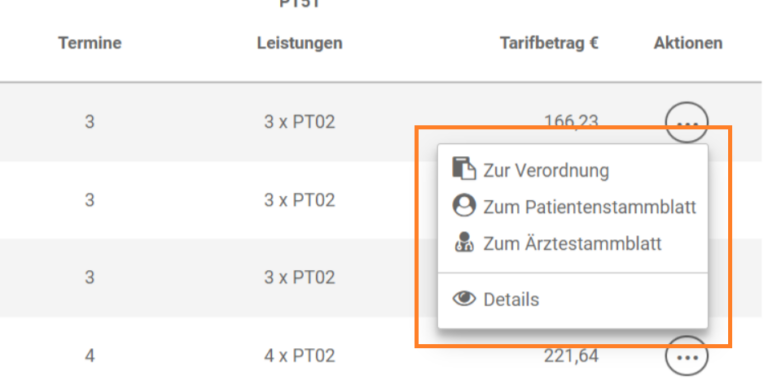Click the doctor icon beside Zum Ärztestammblatt
The width and height of the screenshot is (768, 384).
(464, 242)
